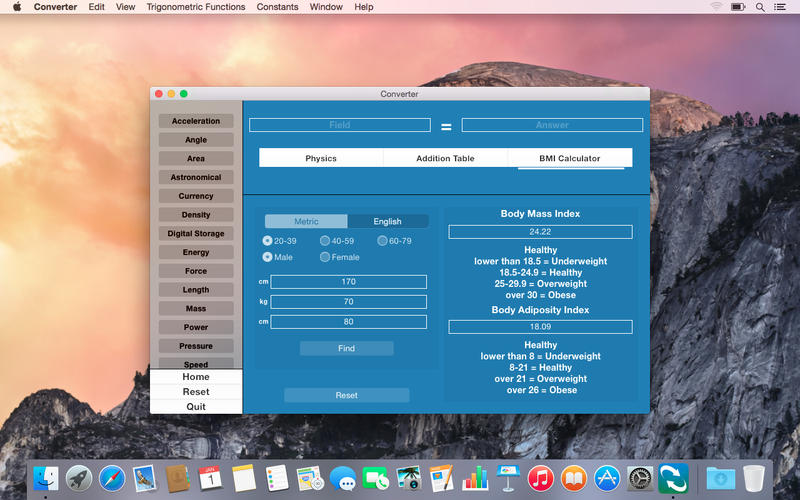
Task: Select the 40-59 age radio button
Action: pyautogui.click(x=324, y=240)
